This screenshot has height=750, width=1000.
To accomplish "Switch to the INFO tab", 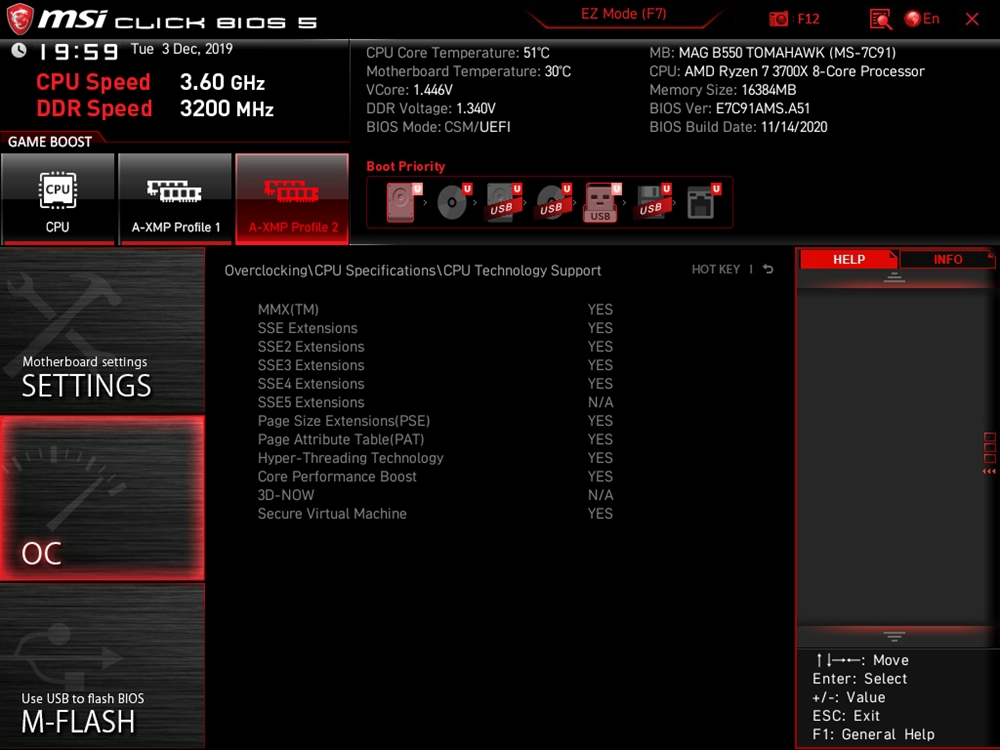I will (x=947, y=259).
